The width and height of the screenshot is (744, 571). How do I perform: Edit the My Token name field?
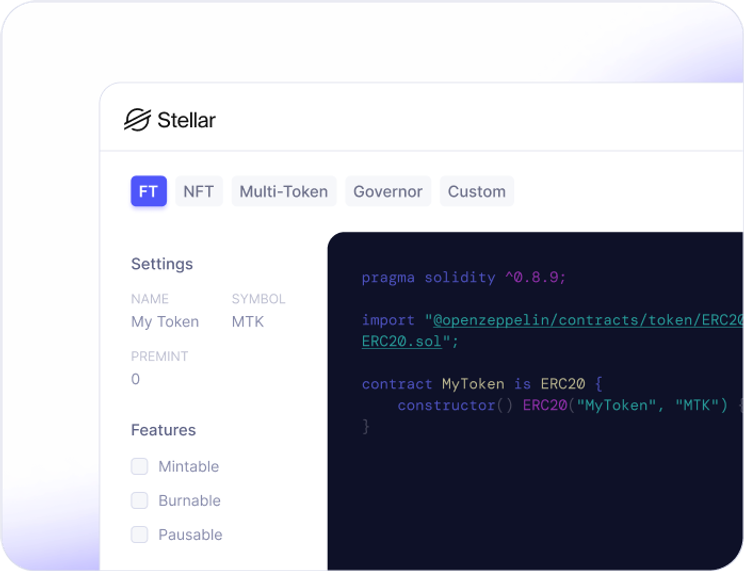tap(165, 322)
